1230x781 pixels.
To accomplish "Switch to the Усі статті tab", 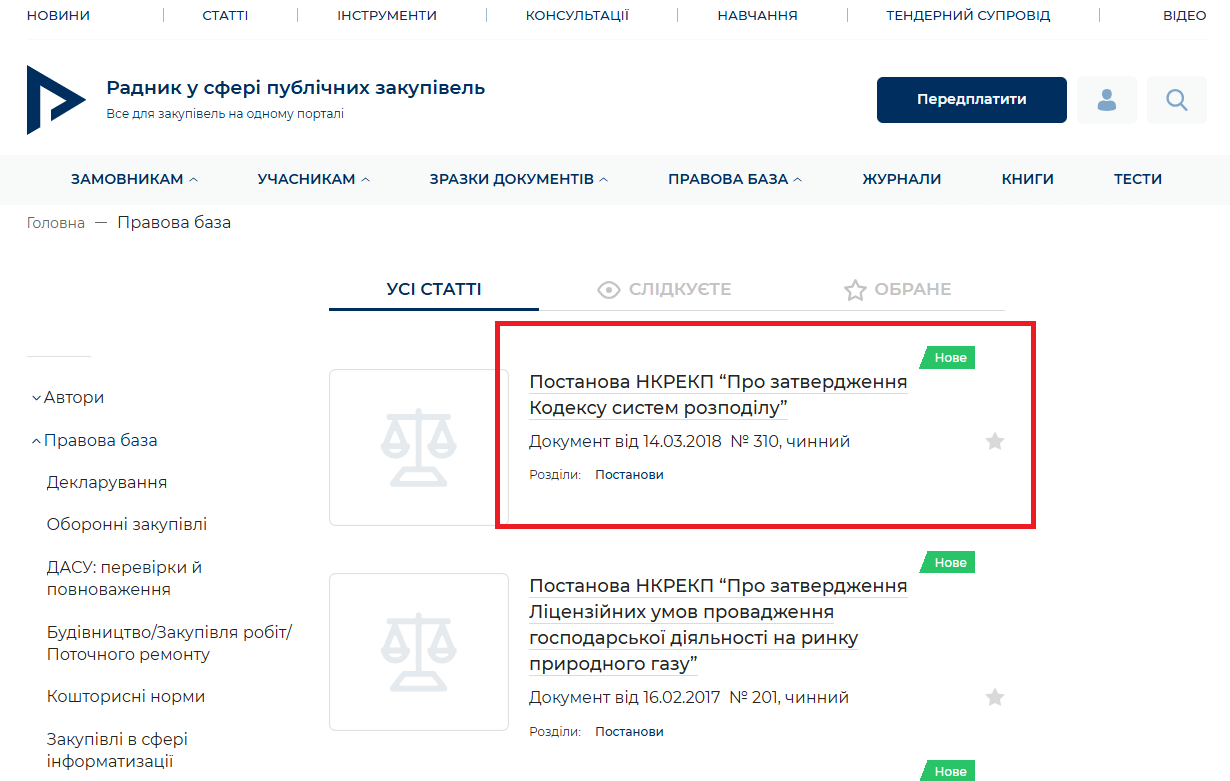I will [434, 289].
